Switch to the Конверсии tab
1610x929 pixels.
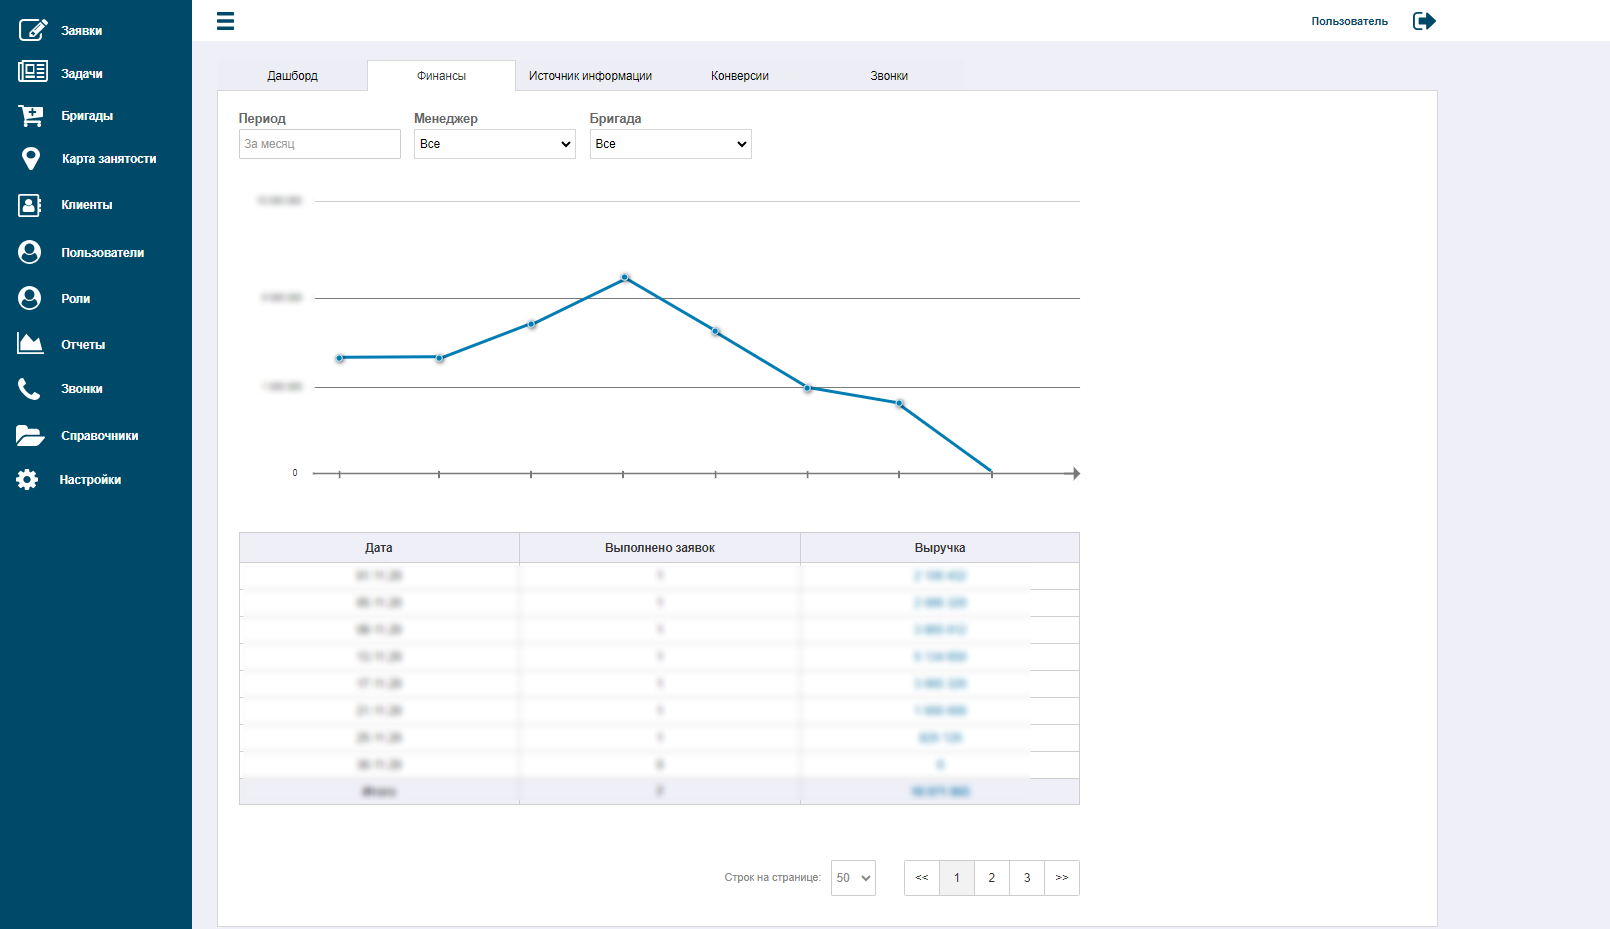[740, 76]
